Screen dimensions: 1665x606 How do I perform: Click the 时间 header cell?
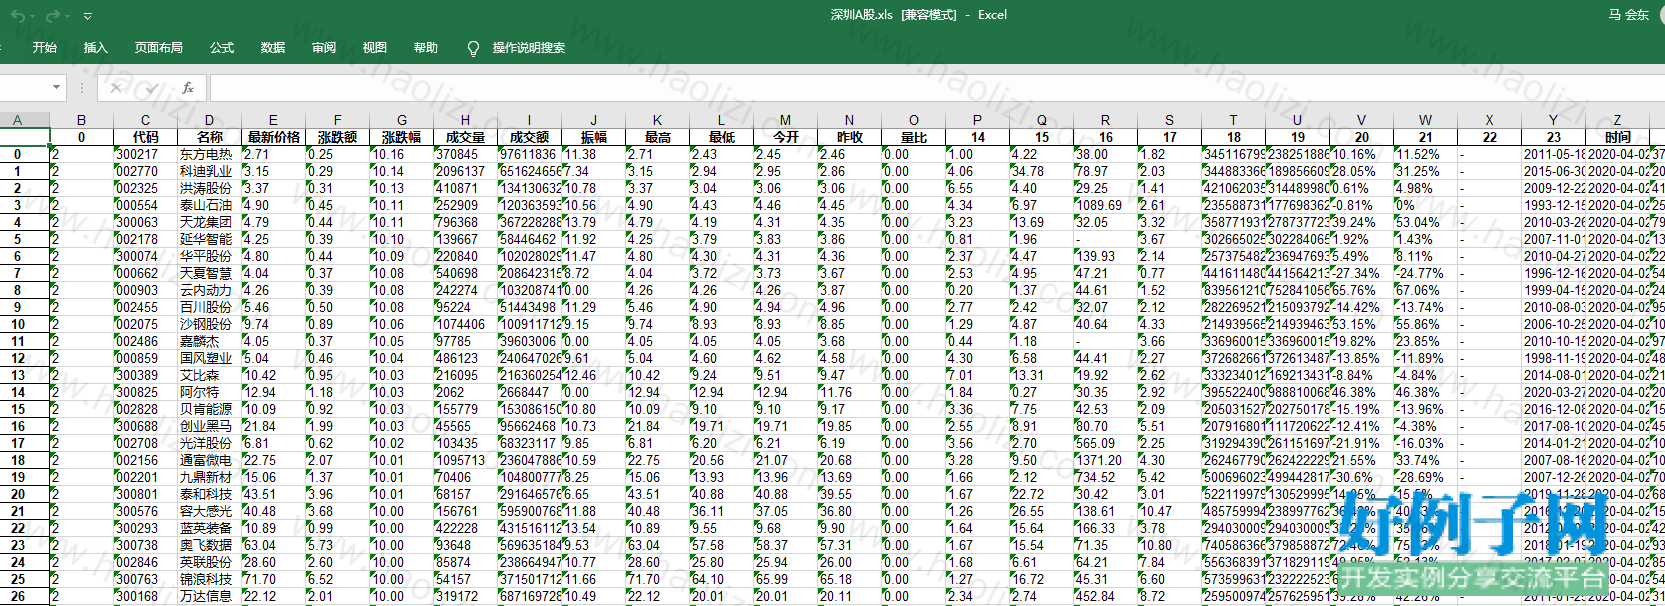click(x=1617, y=137)
